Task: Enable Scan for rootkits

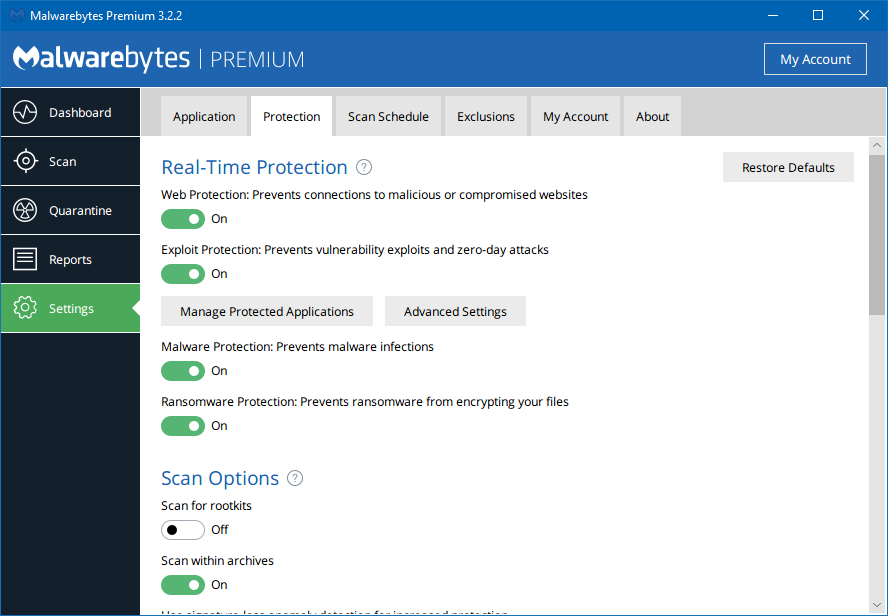Action: [182, 529]
